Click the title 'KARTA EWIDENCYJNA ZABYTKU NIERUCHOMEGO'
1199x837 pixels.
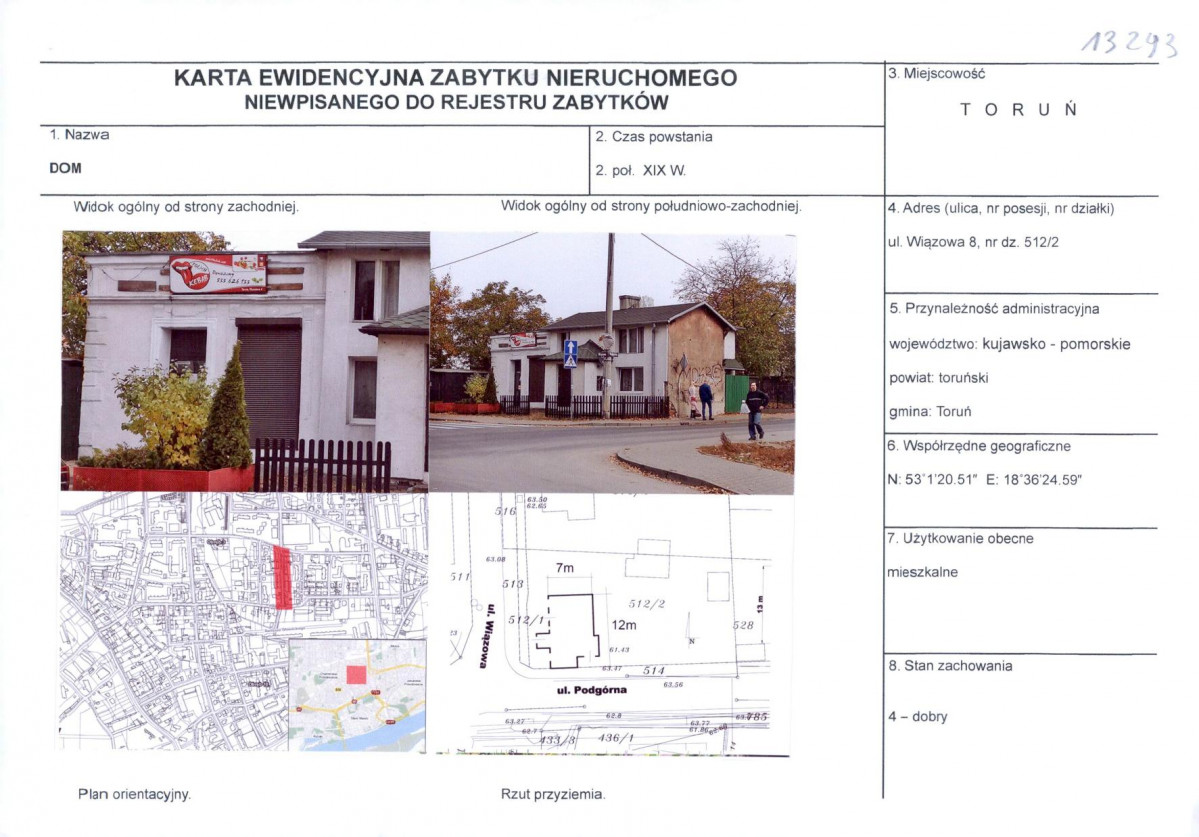[455, 78]
